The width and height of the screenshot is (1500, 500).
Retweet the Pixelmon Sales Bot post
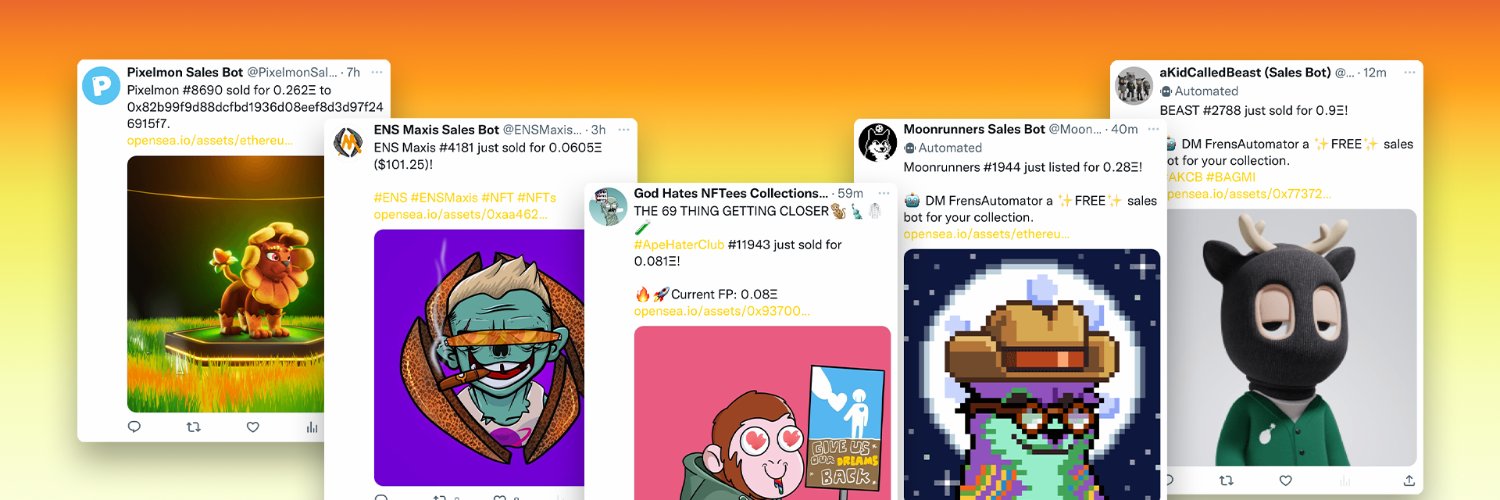click(194, 427)
